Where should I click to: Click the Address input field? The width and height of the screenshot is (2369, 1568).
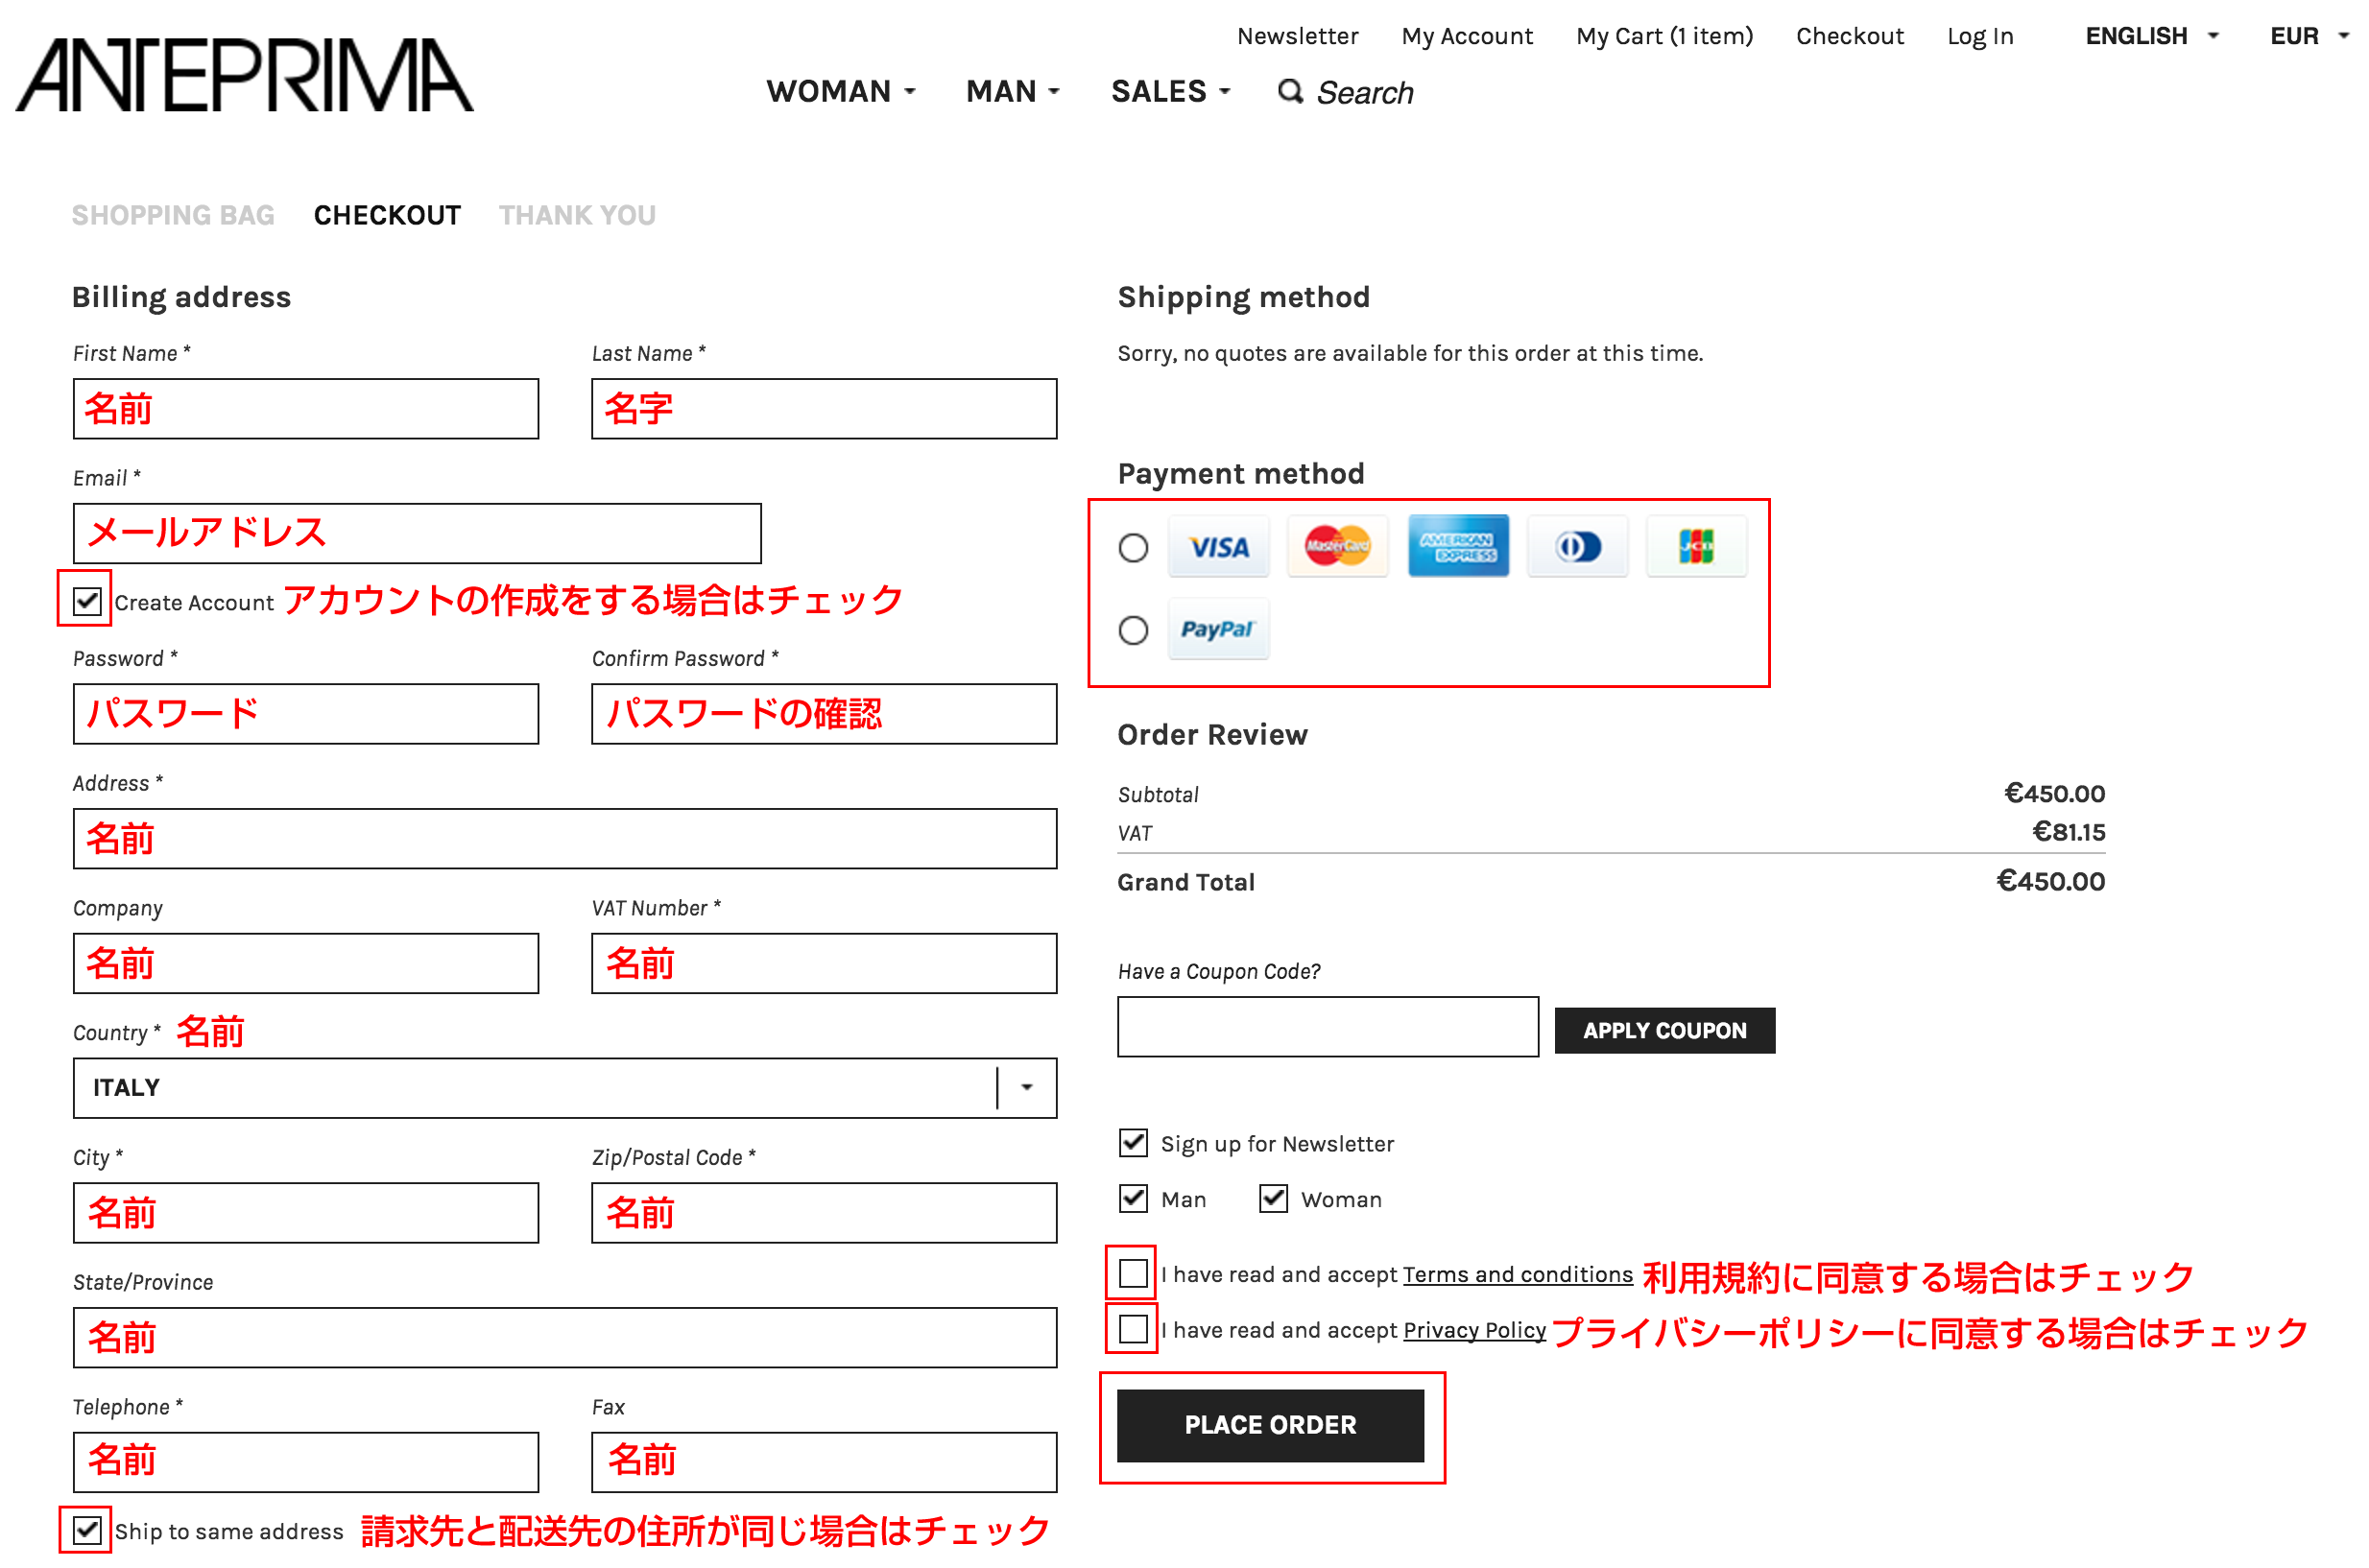coord(565,839)
